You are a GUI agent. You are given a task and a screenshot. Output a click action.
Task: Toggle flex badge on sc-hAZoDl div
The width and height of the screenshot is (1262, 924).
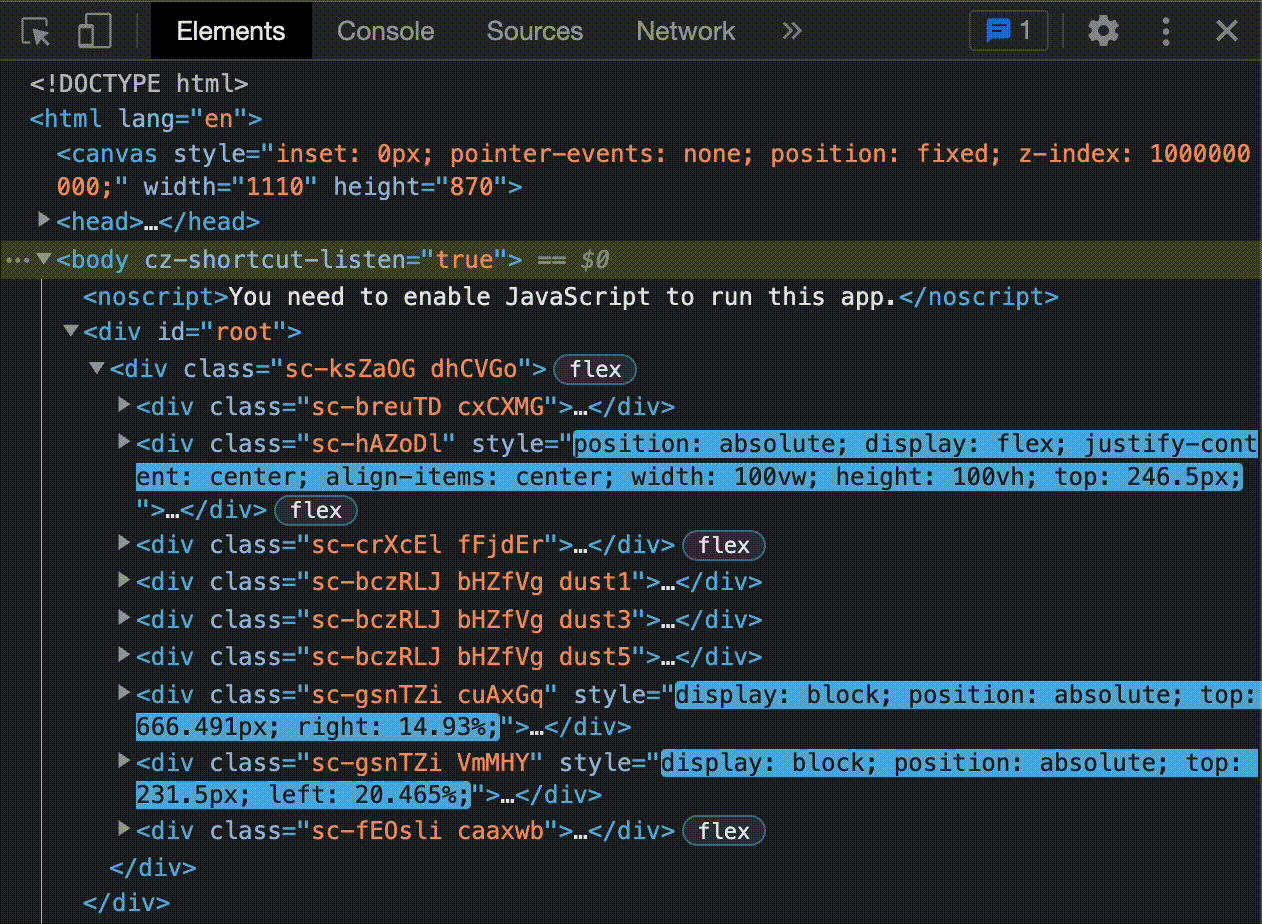tap(316, 510)
